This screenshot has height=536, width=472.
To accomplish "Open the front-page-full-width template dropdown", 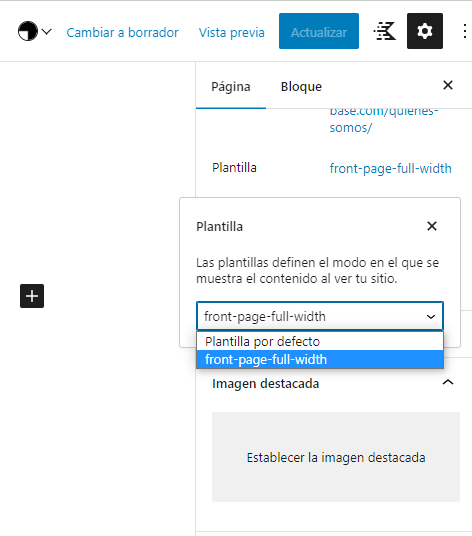I will tap(320, 316).
